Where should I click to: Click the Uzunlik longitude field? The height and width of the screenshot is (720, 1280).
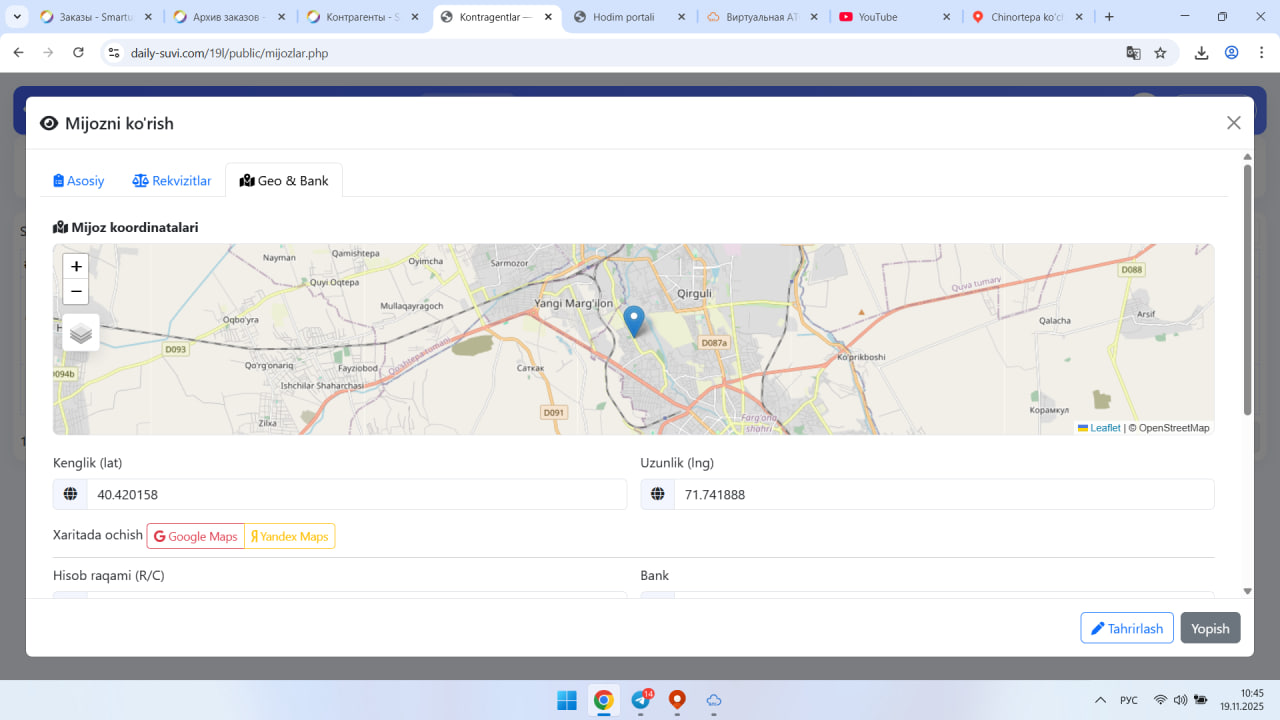coord(942,494)
